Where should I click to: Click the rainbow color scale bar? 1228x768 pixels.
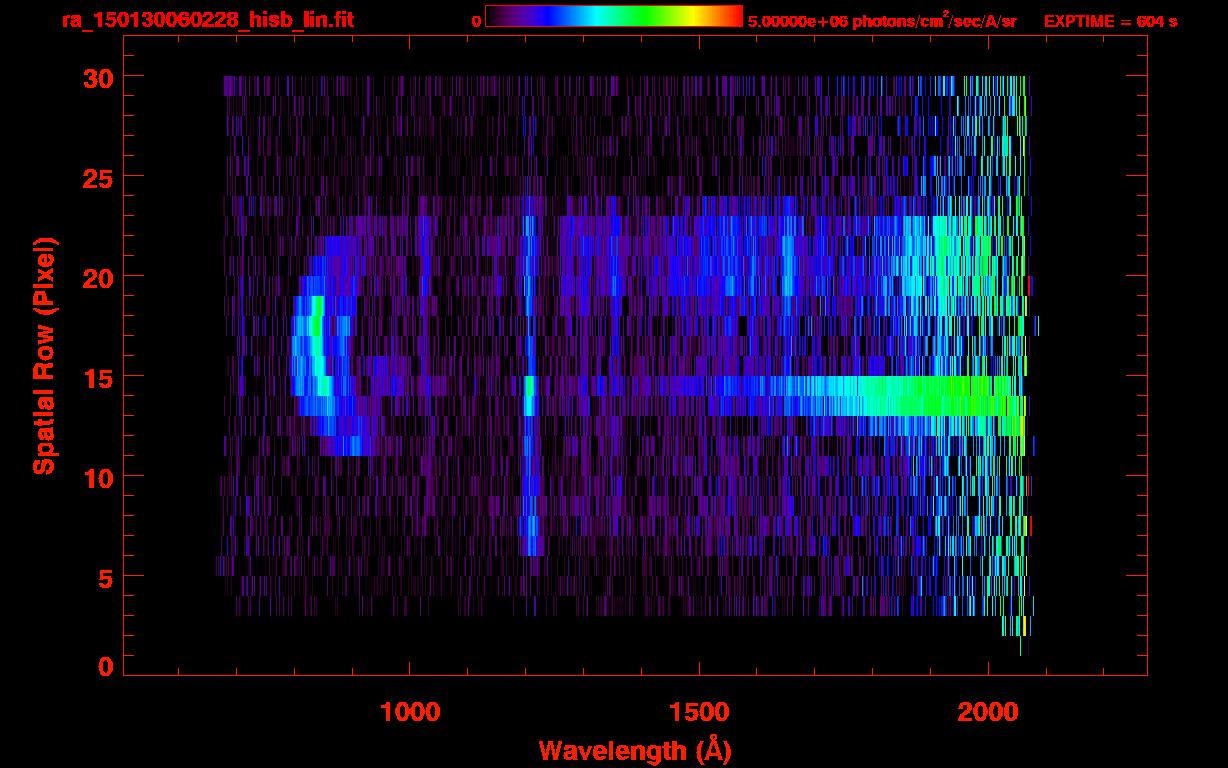coord(613,16)
